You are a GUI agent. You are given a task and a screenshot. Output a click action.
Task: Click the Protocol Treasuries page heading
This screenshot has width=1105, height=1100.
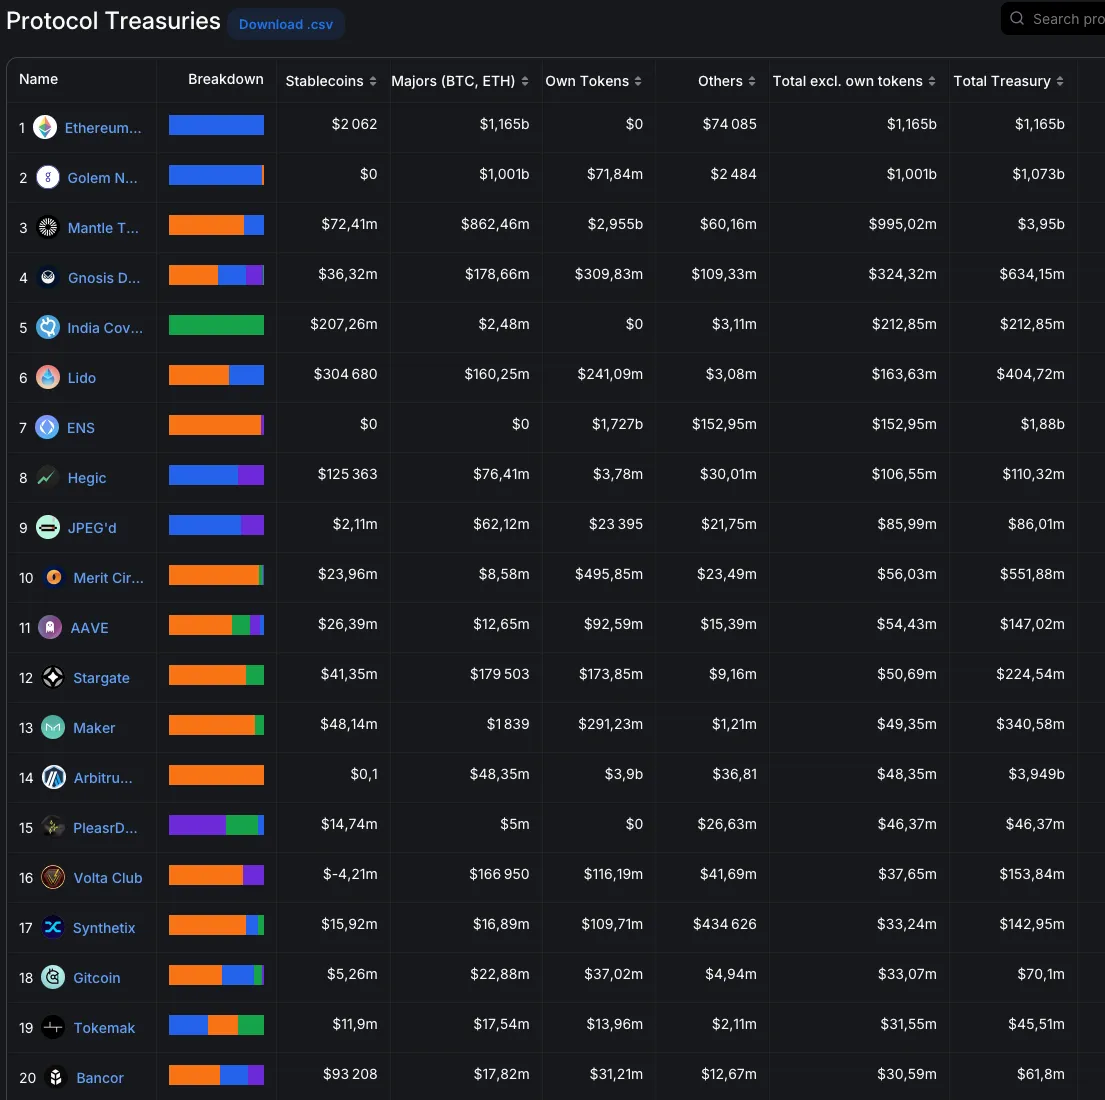coord(113,21)
